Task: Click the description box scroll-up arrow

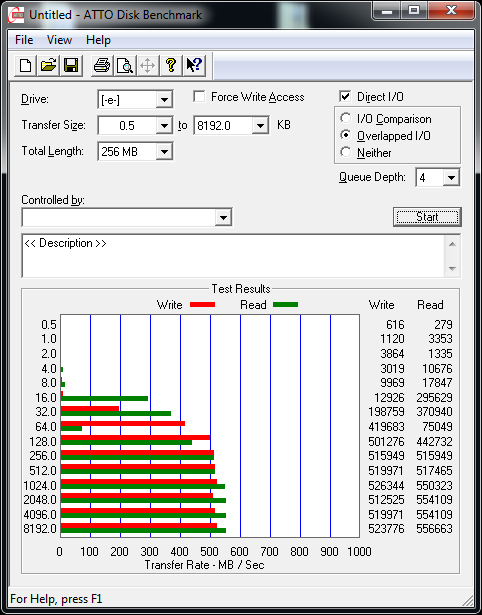Action: 452,244
